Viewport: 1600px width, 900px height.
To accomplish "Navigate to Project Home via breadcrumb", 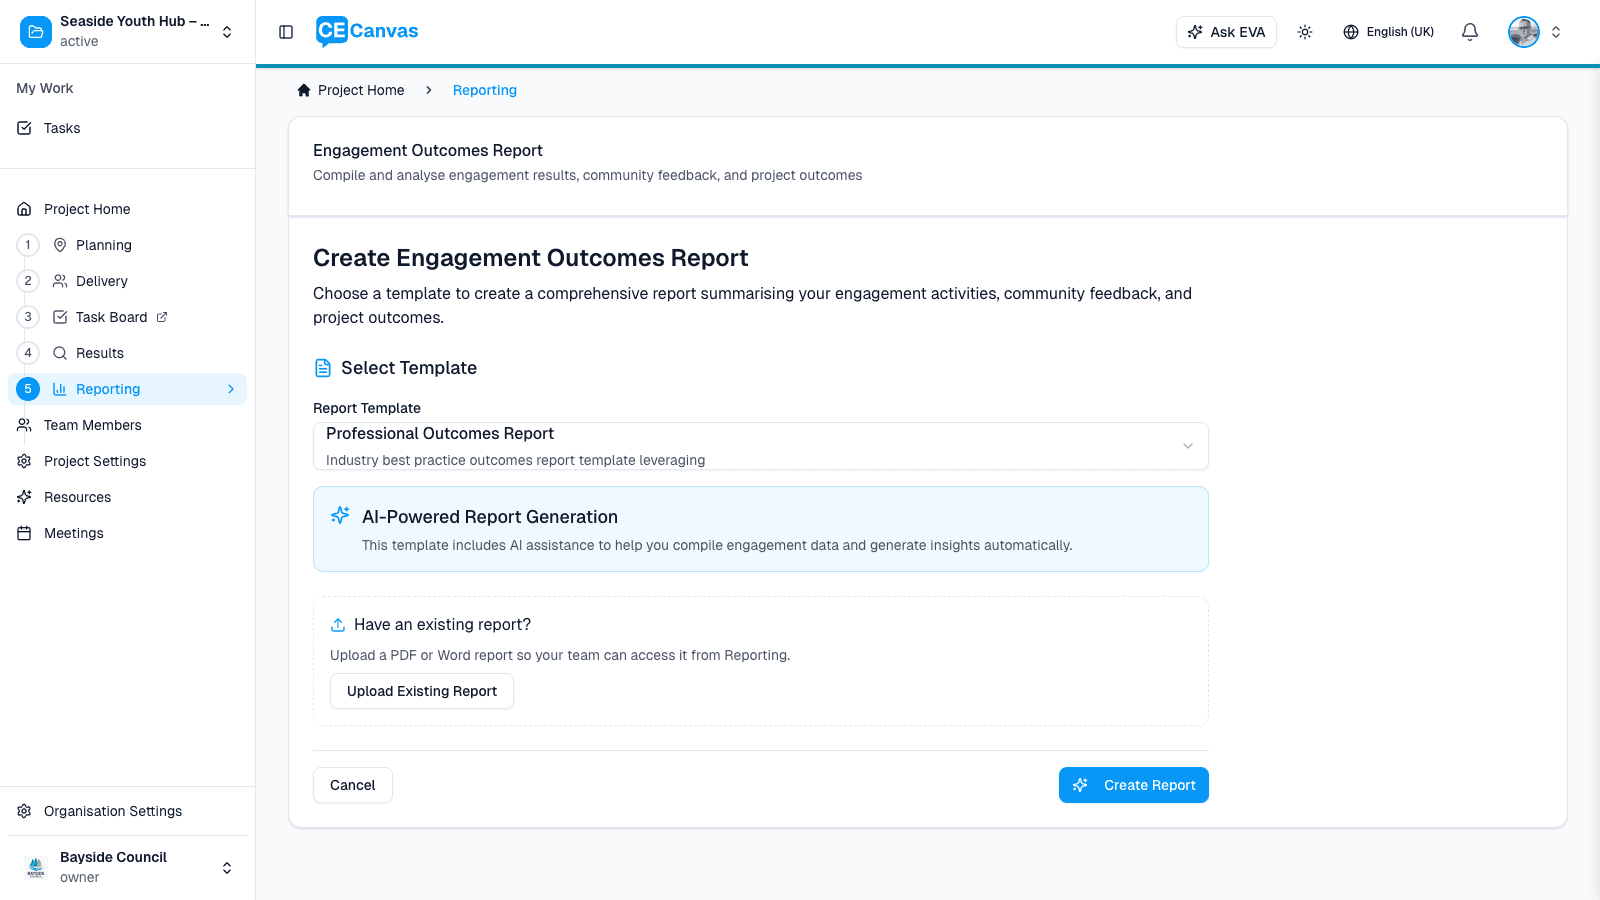I will 360,90.
